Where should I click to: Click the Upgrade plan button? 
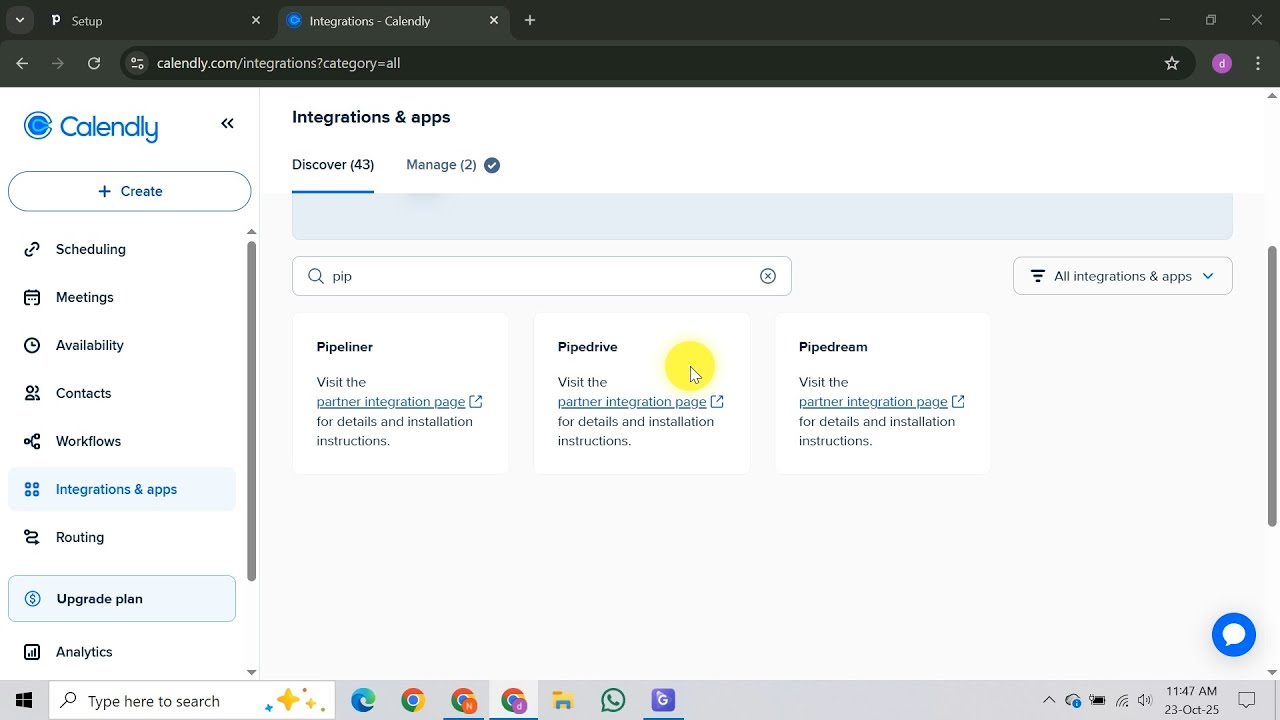[x=122, y=599]
